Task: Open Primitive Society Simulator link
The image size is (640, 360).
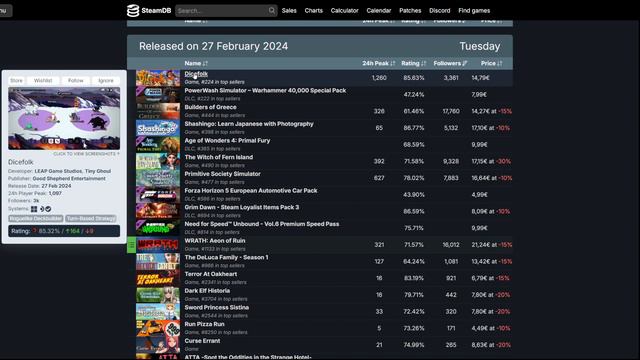Action: click(x=222, y=174)
